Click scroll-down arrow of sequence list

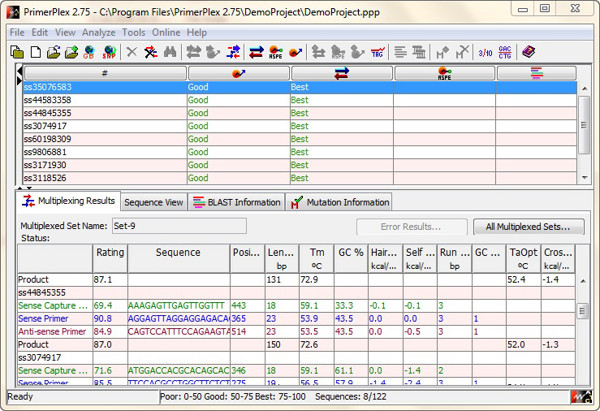pyautogui.click(x=584, y=178)
